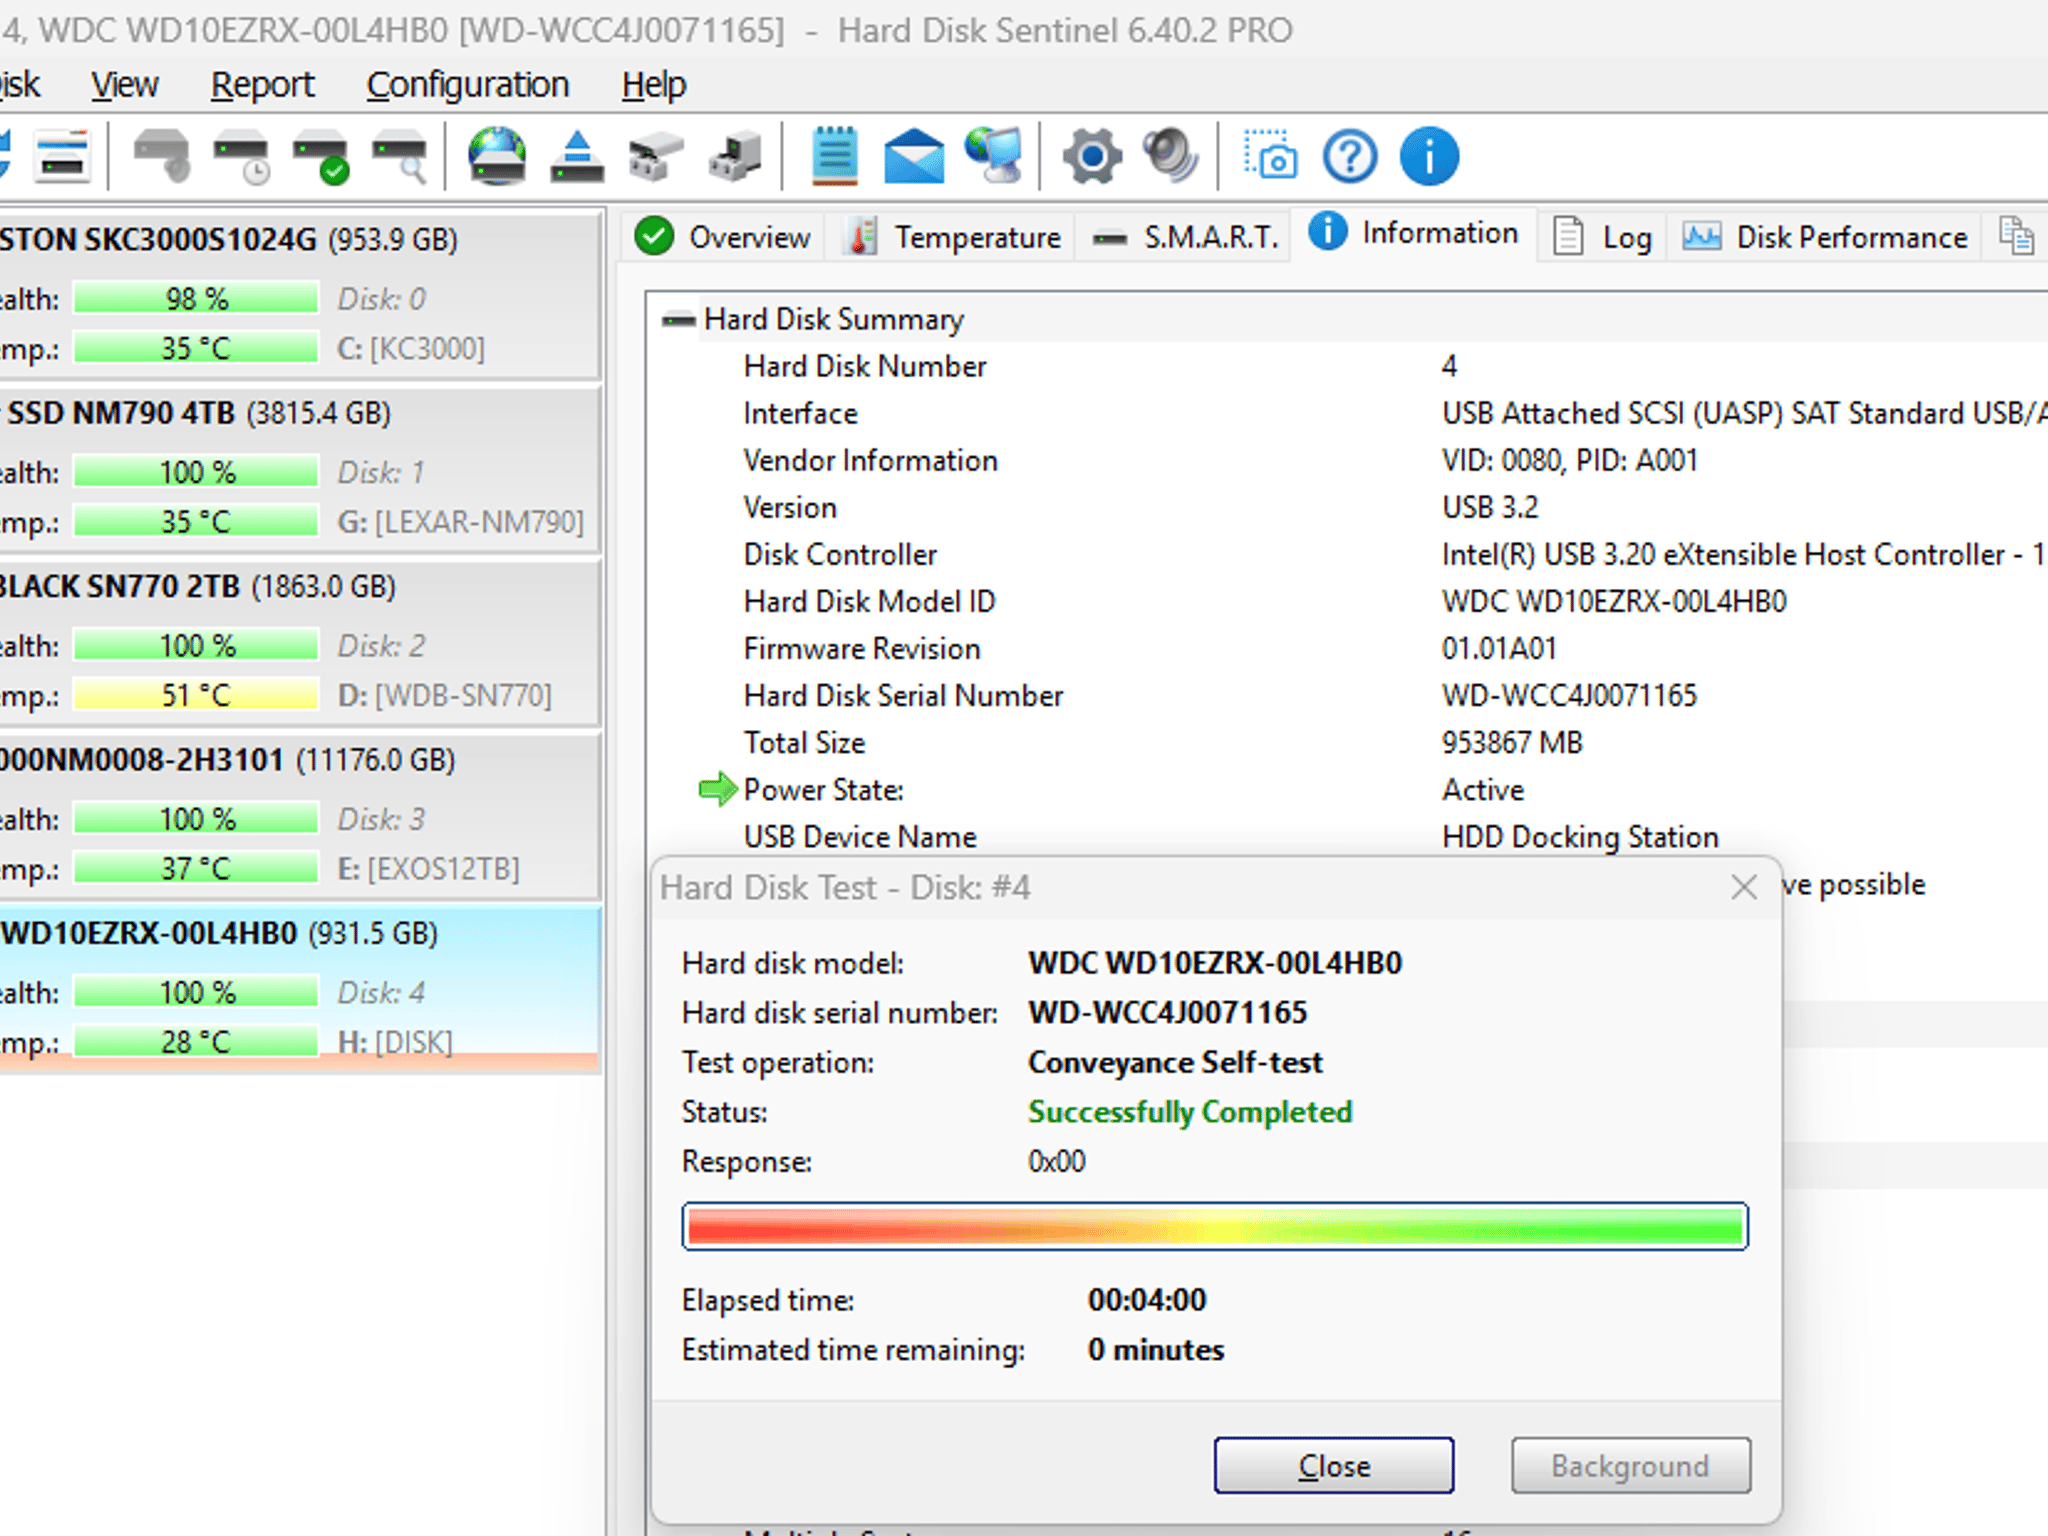Select the Information tab
The height and width of the screenshot is (1536, 2048).
coord(1414,233)
